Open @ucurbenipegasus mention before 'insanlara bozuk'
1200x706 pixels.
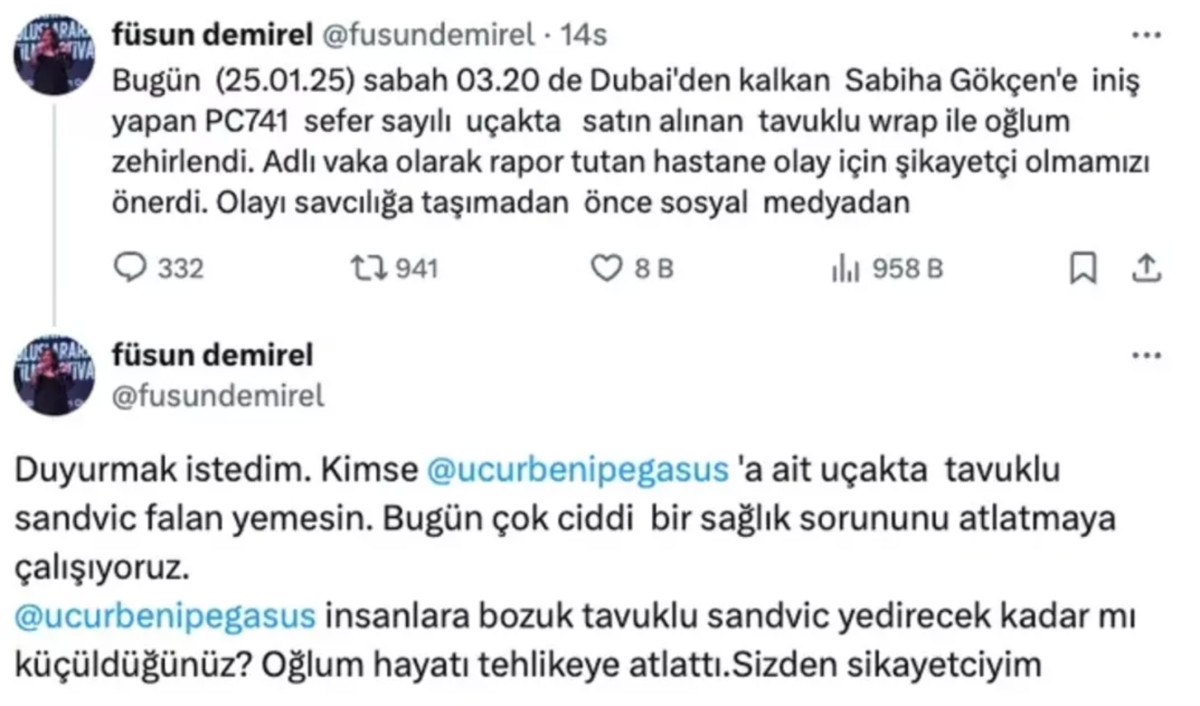click(166, 614)
